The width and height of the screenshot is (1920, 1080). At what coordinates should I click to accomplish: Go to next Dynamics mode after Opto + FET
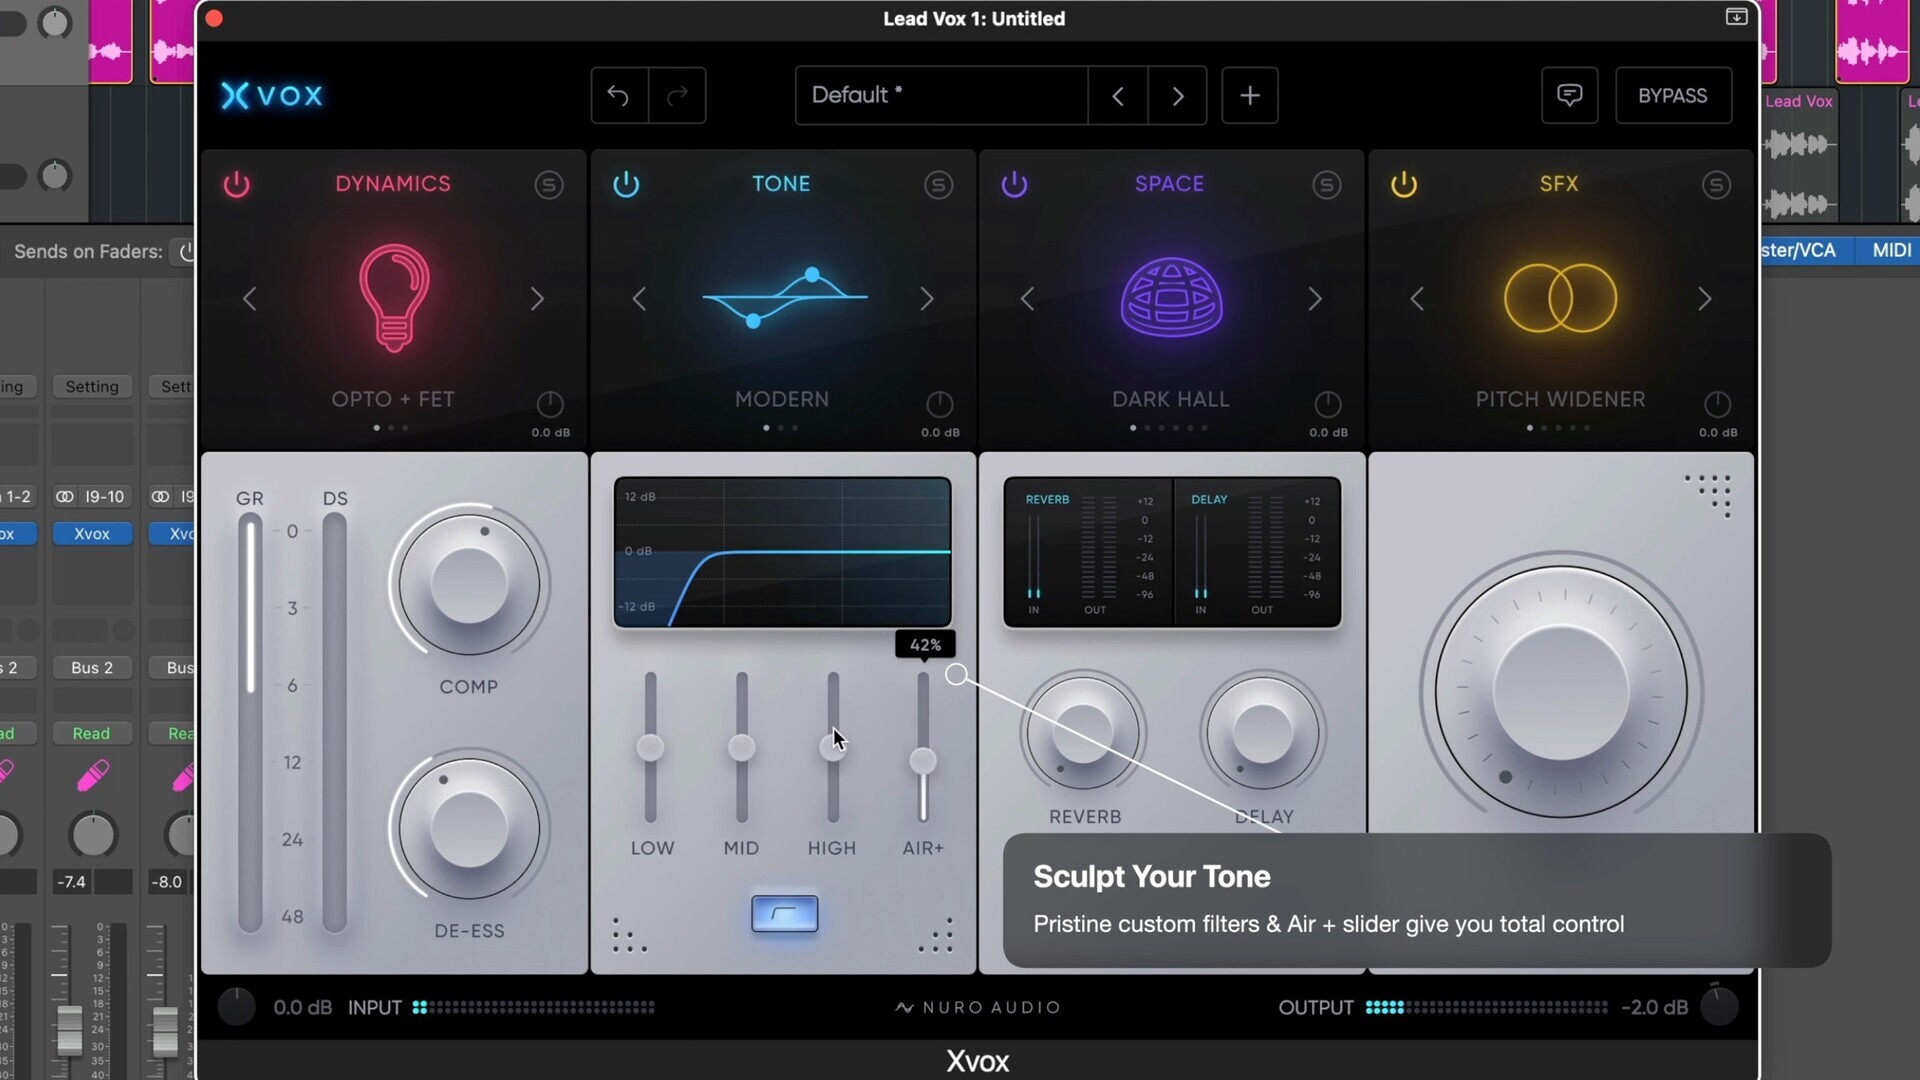[x=537, y=298]
